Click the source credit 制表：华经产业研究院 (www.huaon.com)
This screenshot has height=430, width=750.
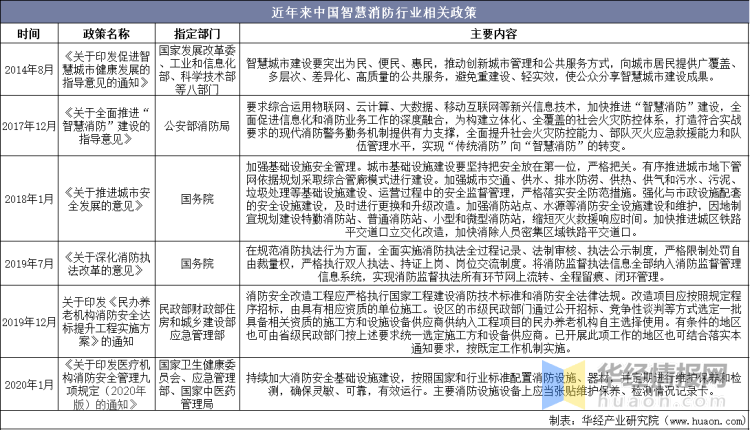coord(647,421)
